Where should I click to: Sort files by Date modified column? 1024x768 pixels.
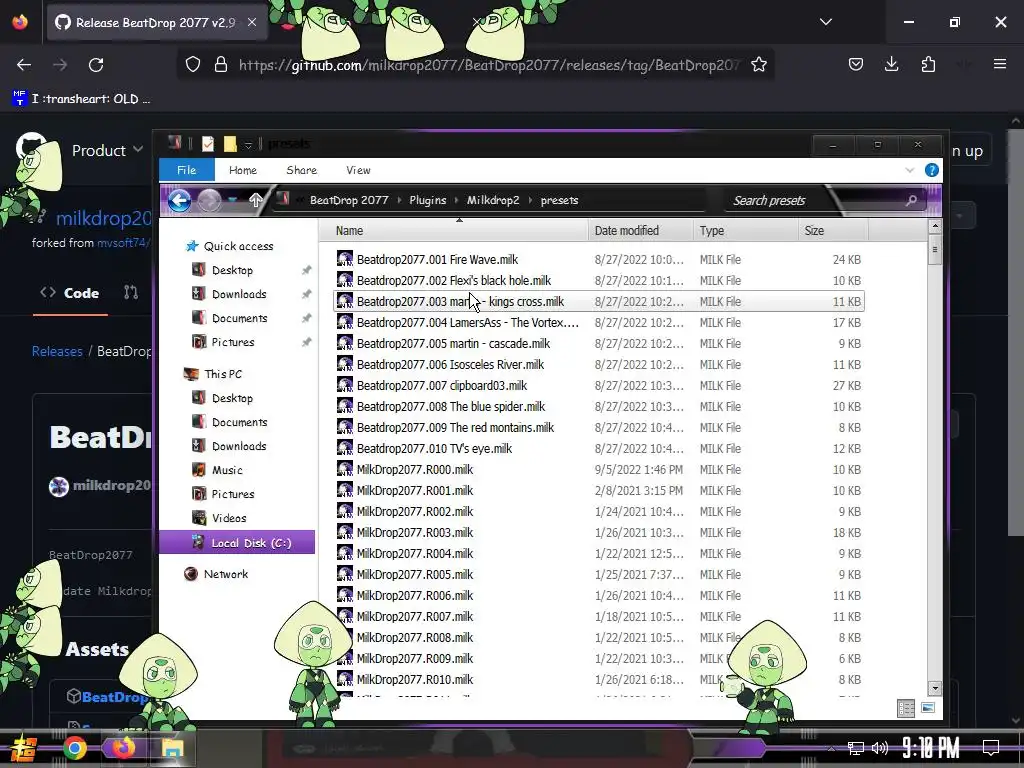click(640, 231)
